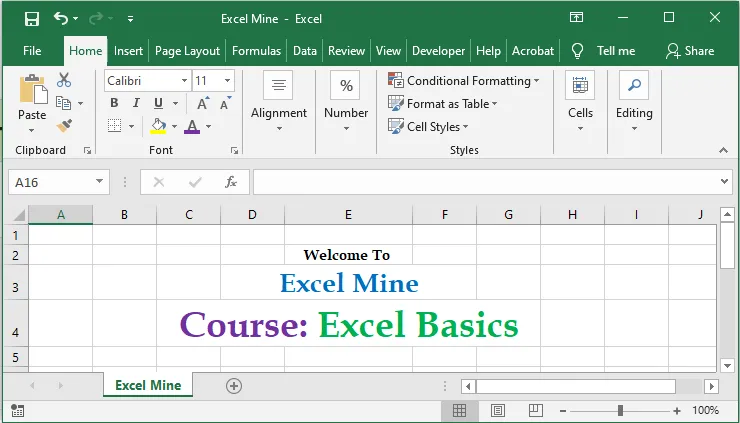Open the Fill Color dropdown arrow
The width and height of the screenshot is (740, 423).
174,126
